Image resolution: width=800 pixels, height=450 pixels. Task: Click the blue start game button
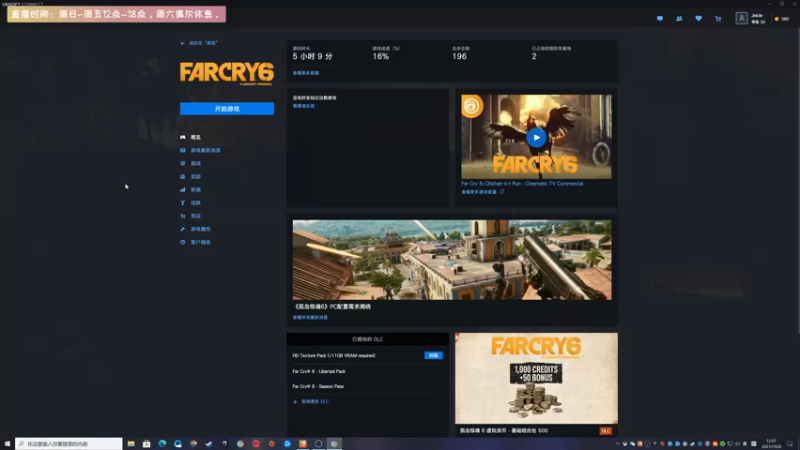pos(227,109)
